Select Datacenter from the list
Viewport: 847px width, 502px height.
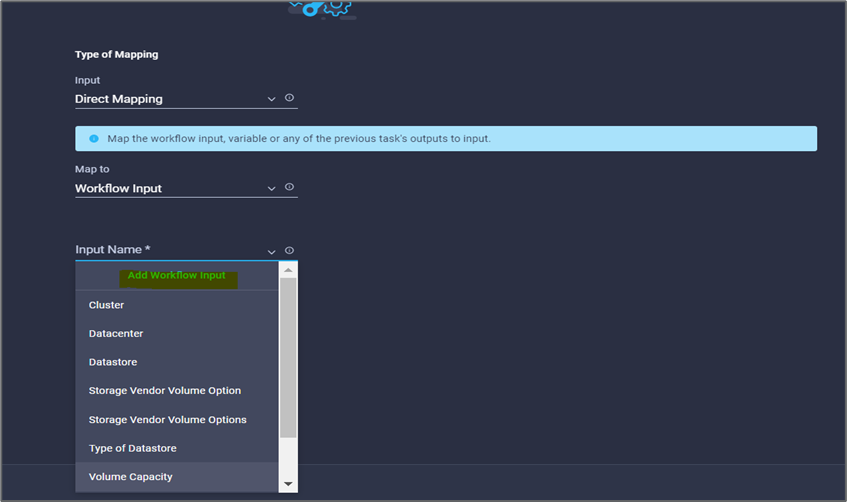click(177, 334)
